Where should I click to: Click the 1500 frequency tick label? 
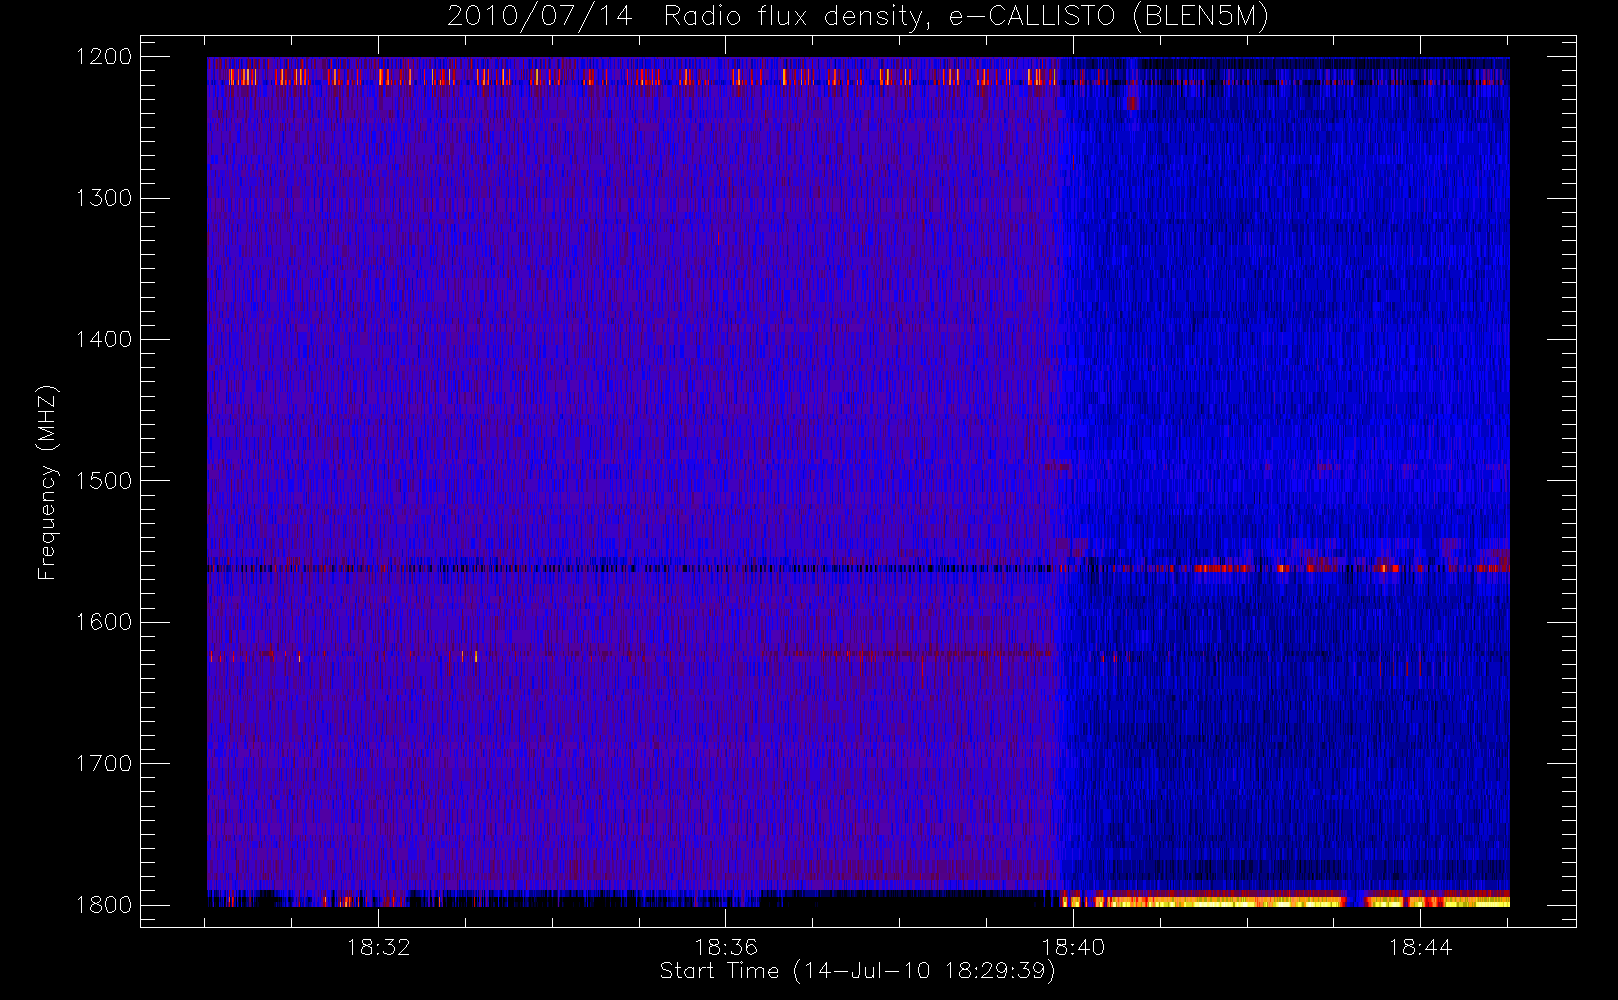click(104, 481)
